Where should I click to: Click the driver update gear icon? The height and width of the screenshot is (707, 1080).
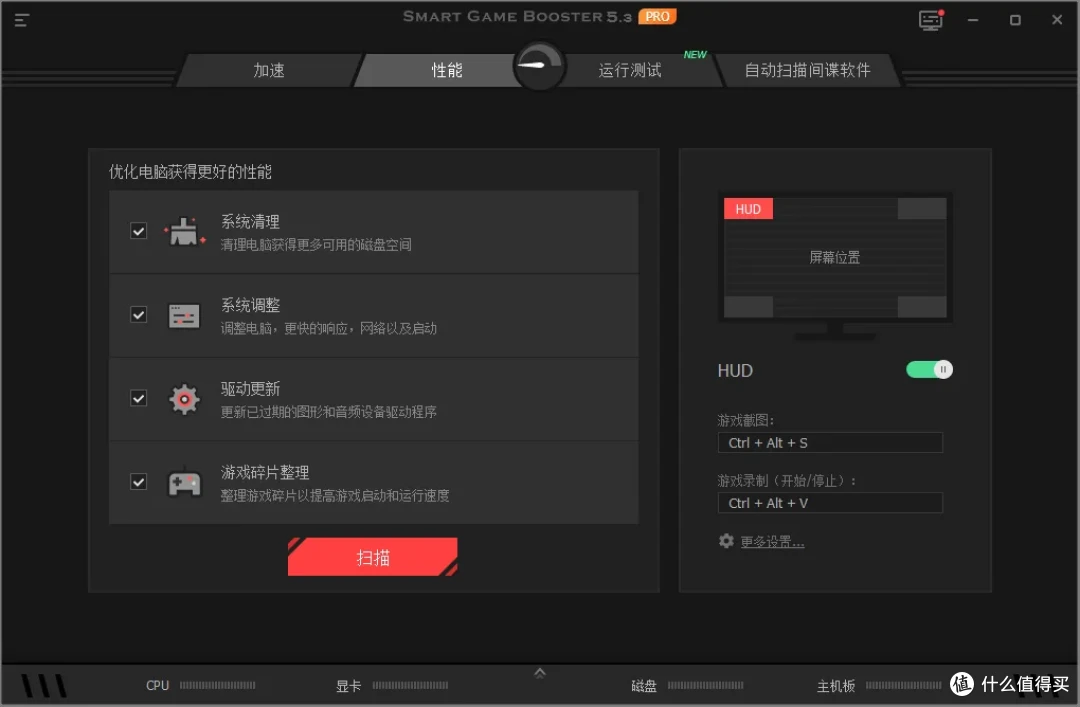184,399
